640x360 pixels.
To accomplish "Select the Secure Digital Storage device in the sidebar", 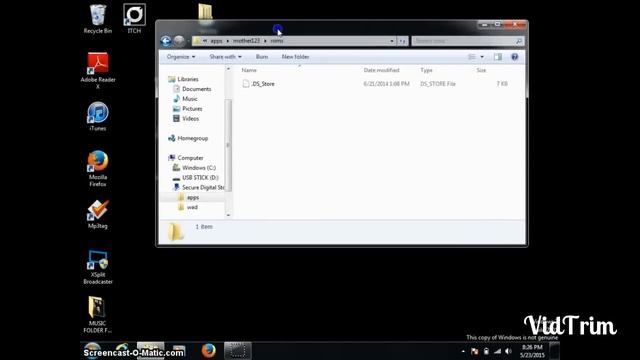I will click(203, 187).
